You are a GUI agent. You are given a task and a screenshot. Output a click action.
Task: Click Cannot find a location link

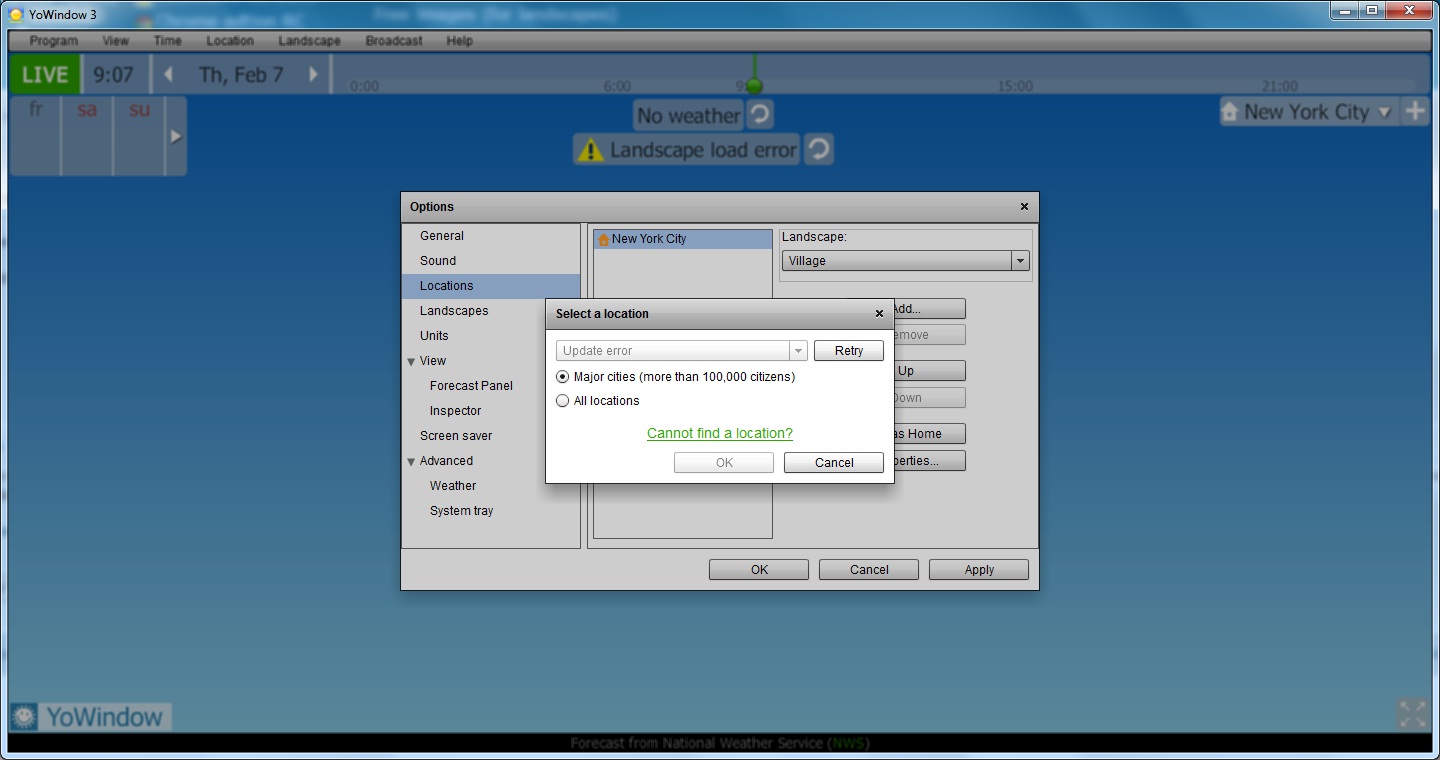(719, 433)
